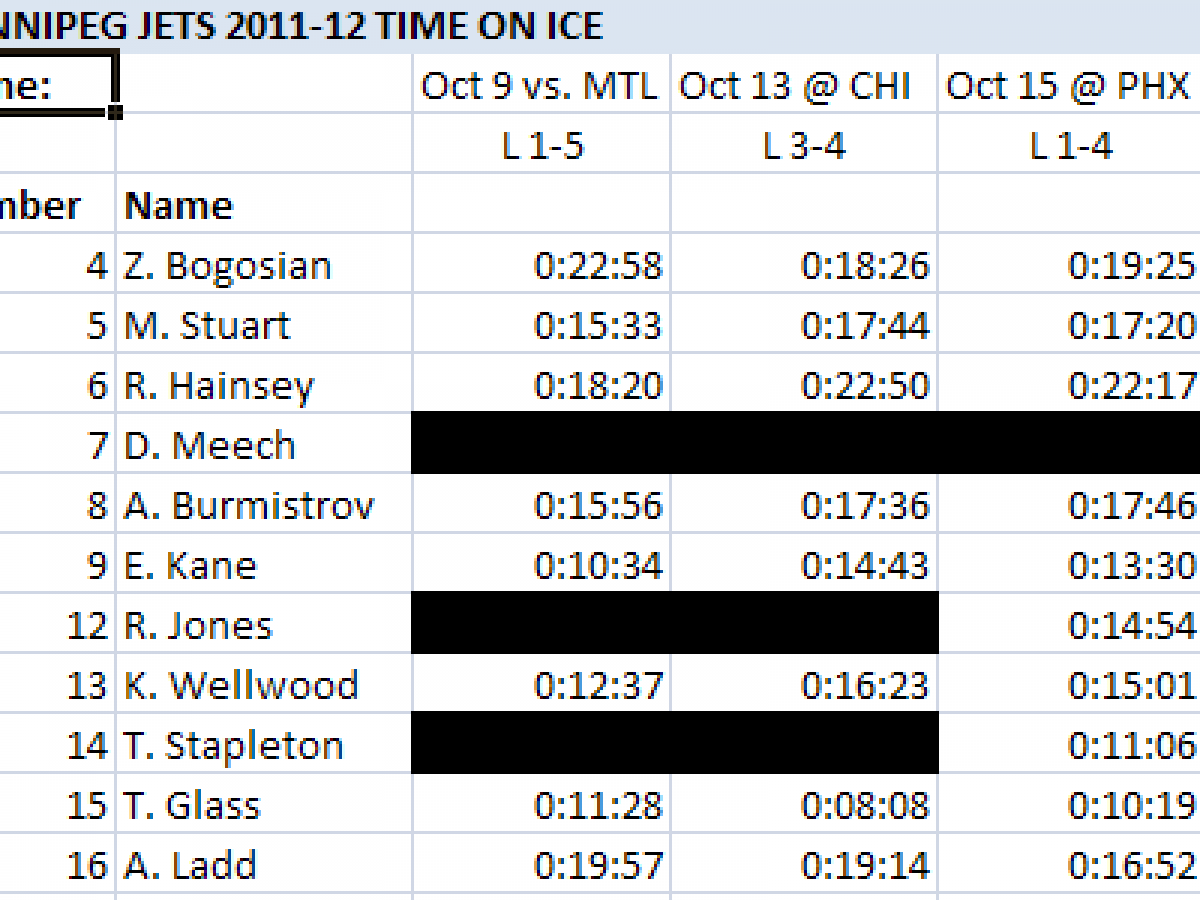
Task: Select the Oct 9 vs. MTL header cell
Action: click(x=540, y=86)
